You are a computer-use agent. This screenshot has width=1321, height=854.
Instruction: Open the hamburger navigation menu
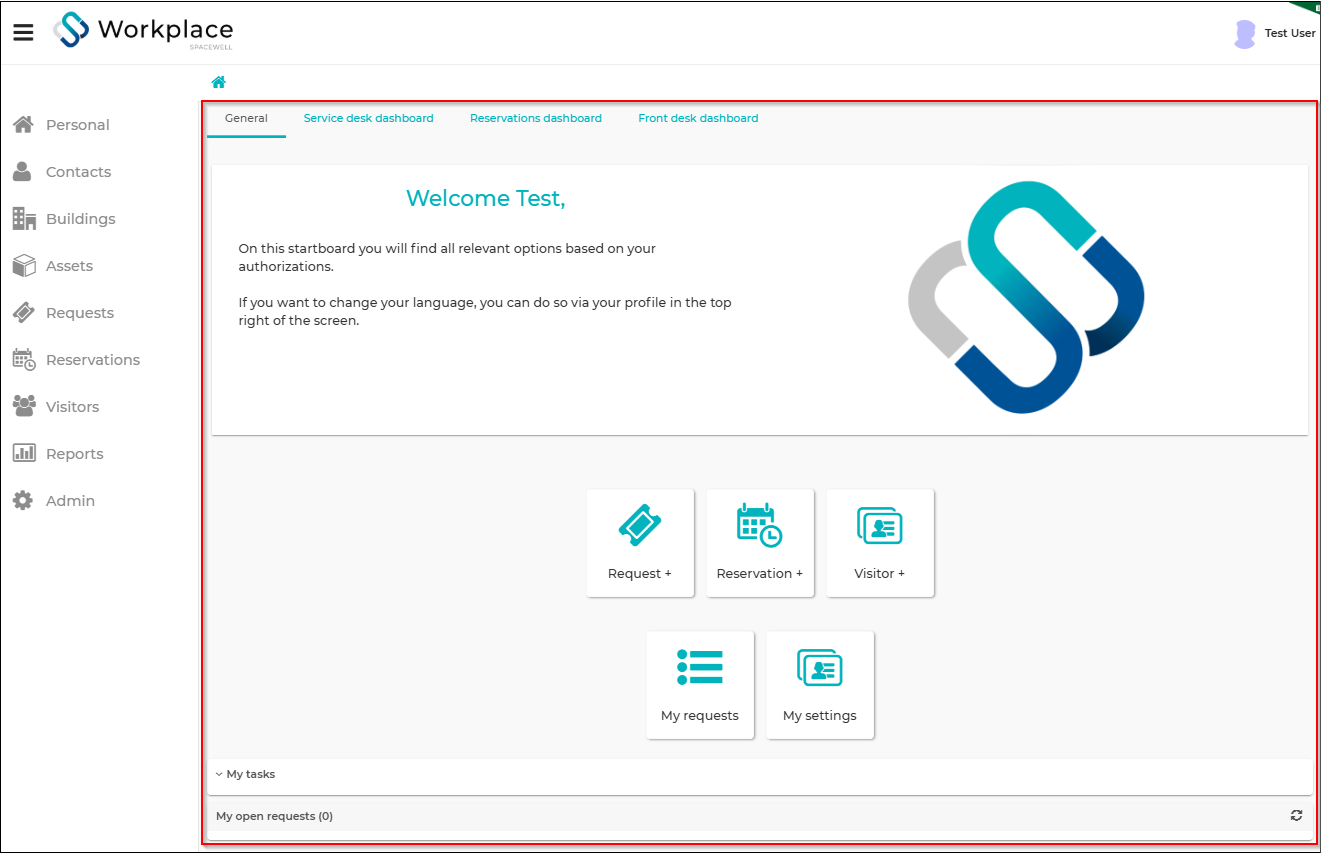click(x=23, y=33)
